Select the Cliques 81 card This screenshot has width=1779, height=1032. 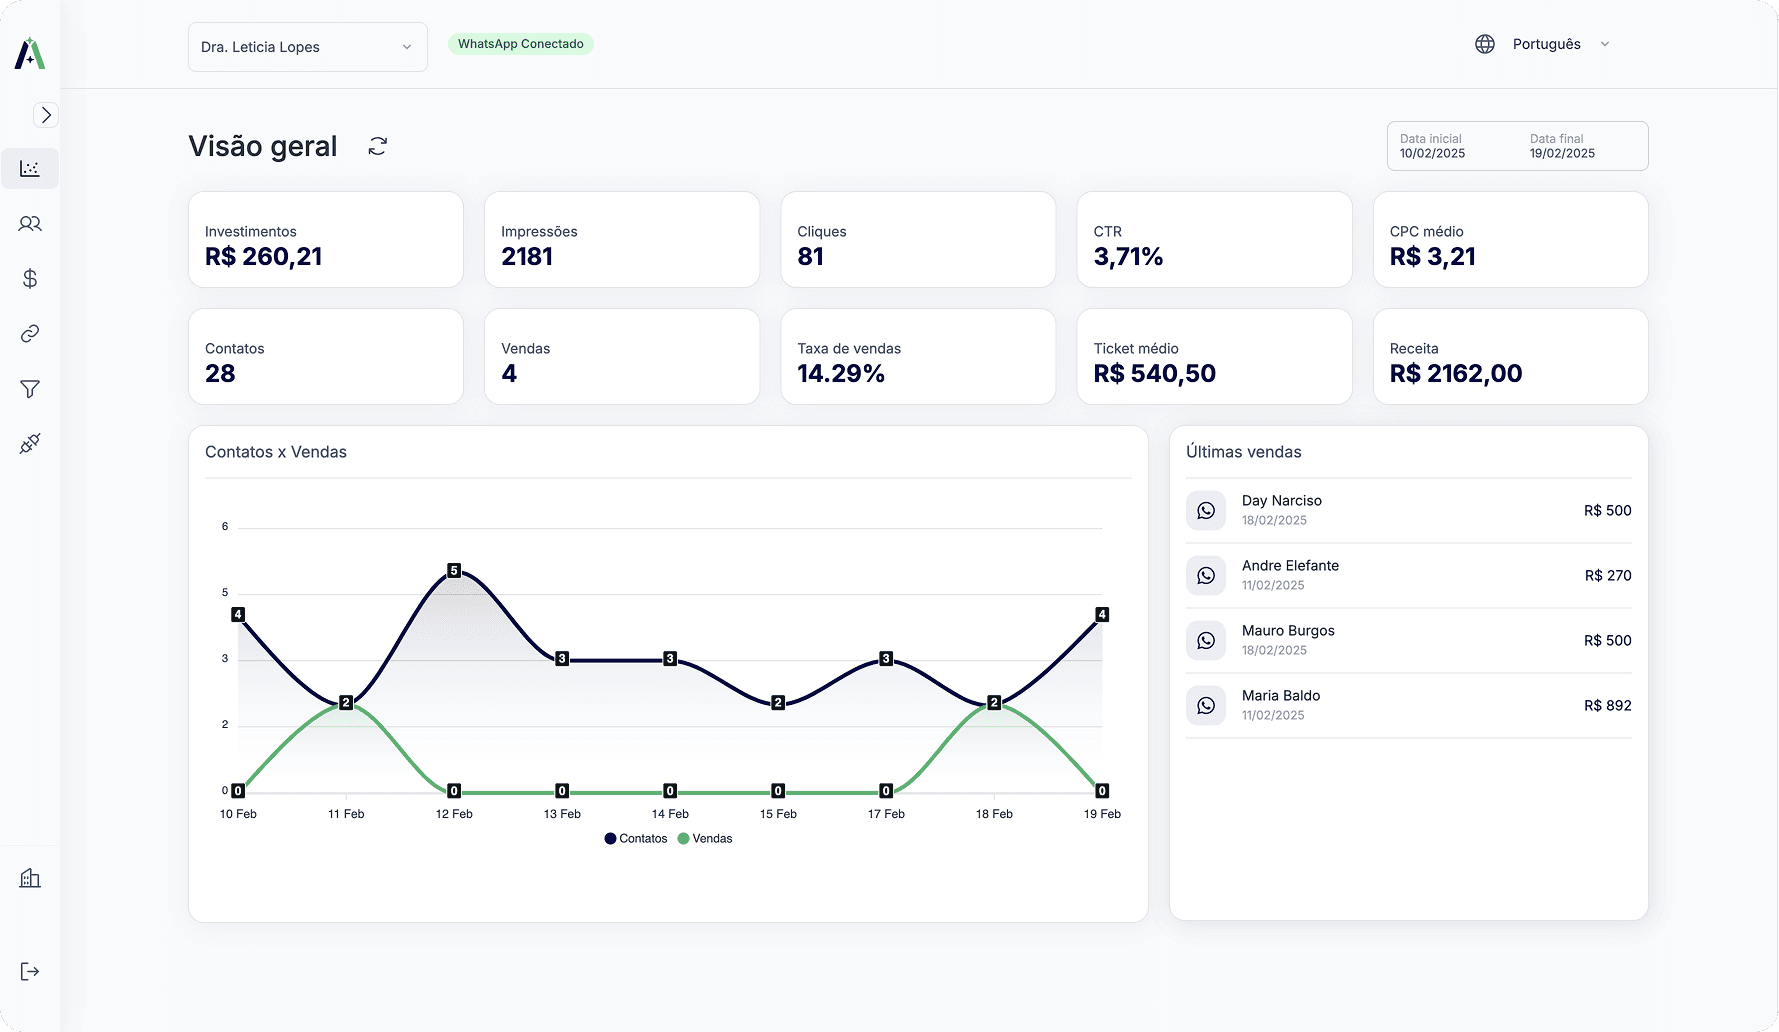tap(918, 240)
